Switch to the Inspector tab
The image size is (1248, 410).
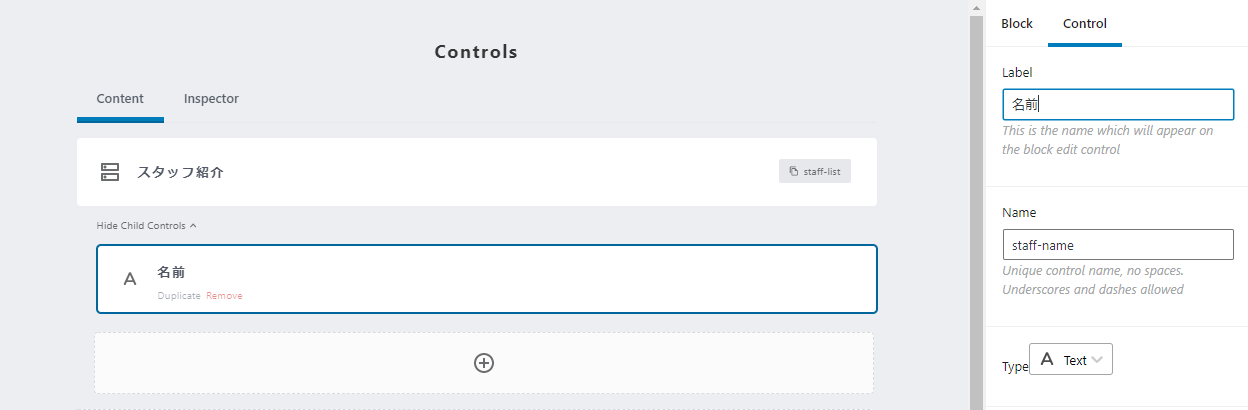(211, 99)
